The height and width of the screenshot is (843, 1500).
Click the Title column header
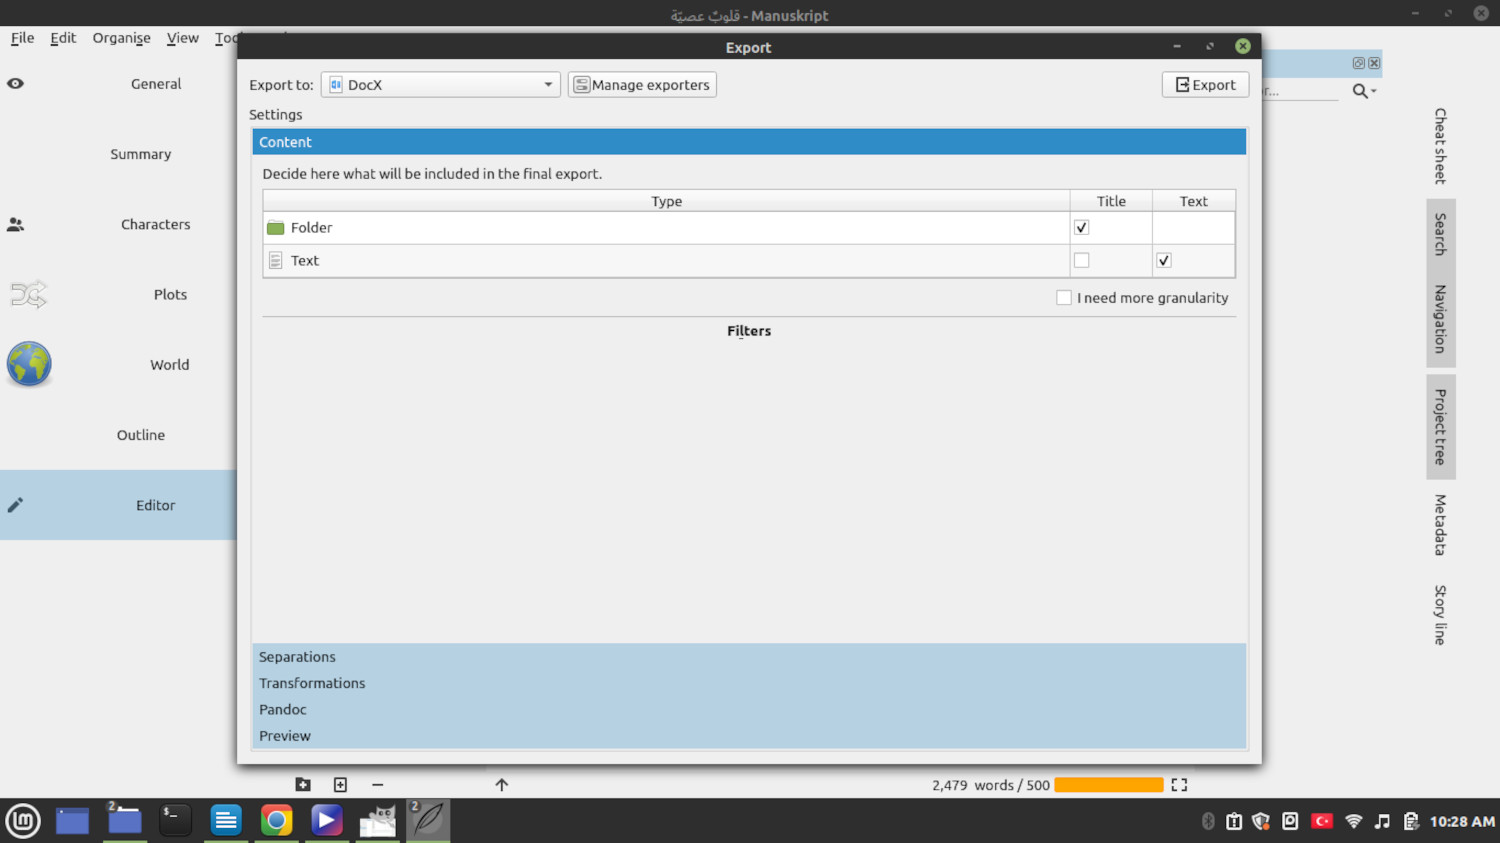1111,201
